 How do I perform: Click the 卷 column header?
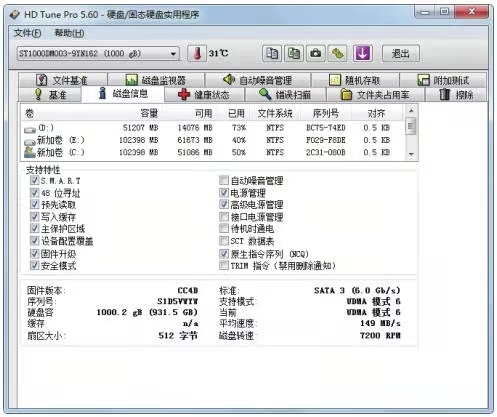pos(29,113)
